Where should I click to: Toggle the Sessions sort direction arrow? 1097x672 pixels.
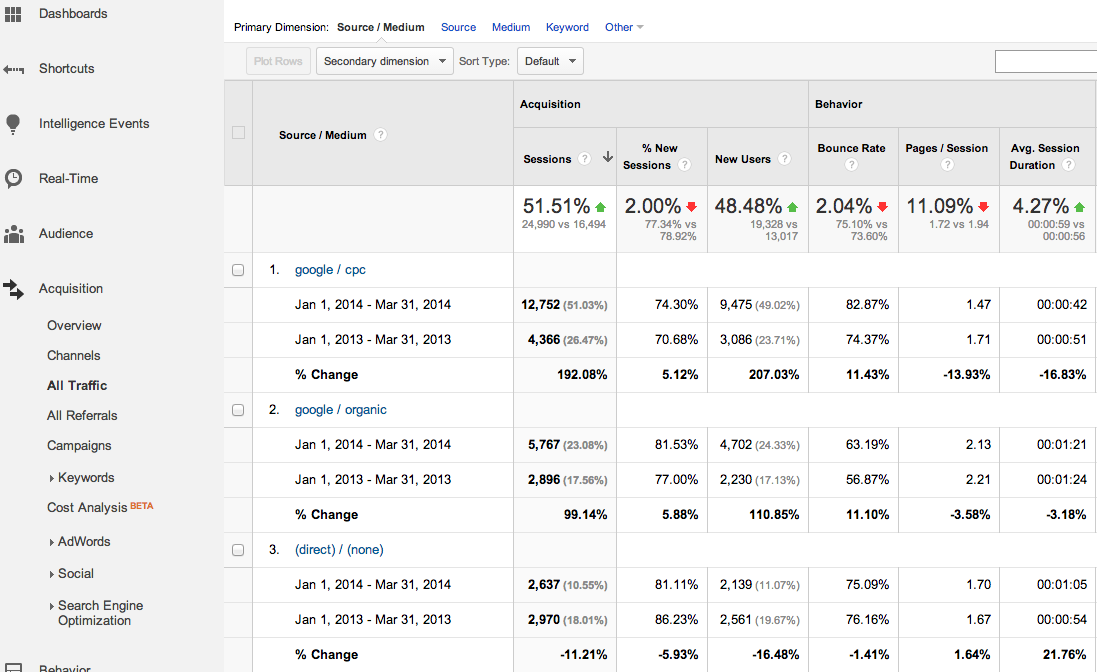pyautogui.click(x=607, y=158)
